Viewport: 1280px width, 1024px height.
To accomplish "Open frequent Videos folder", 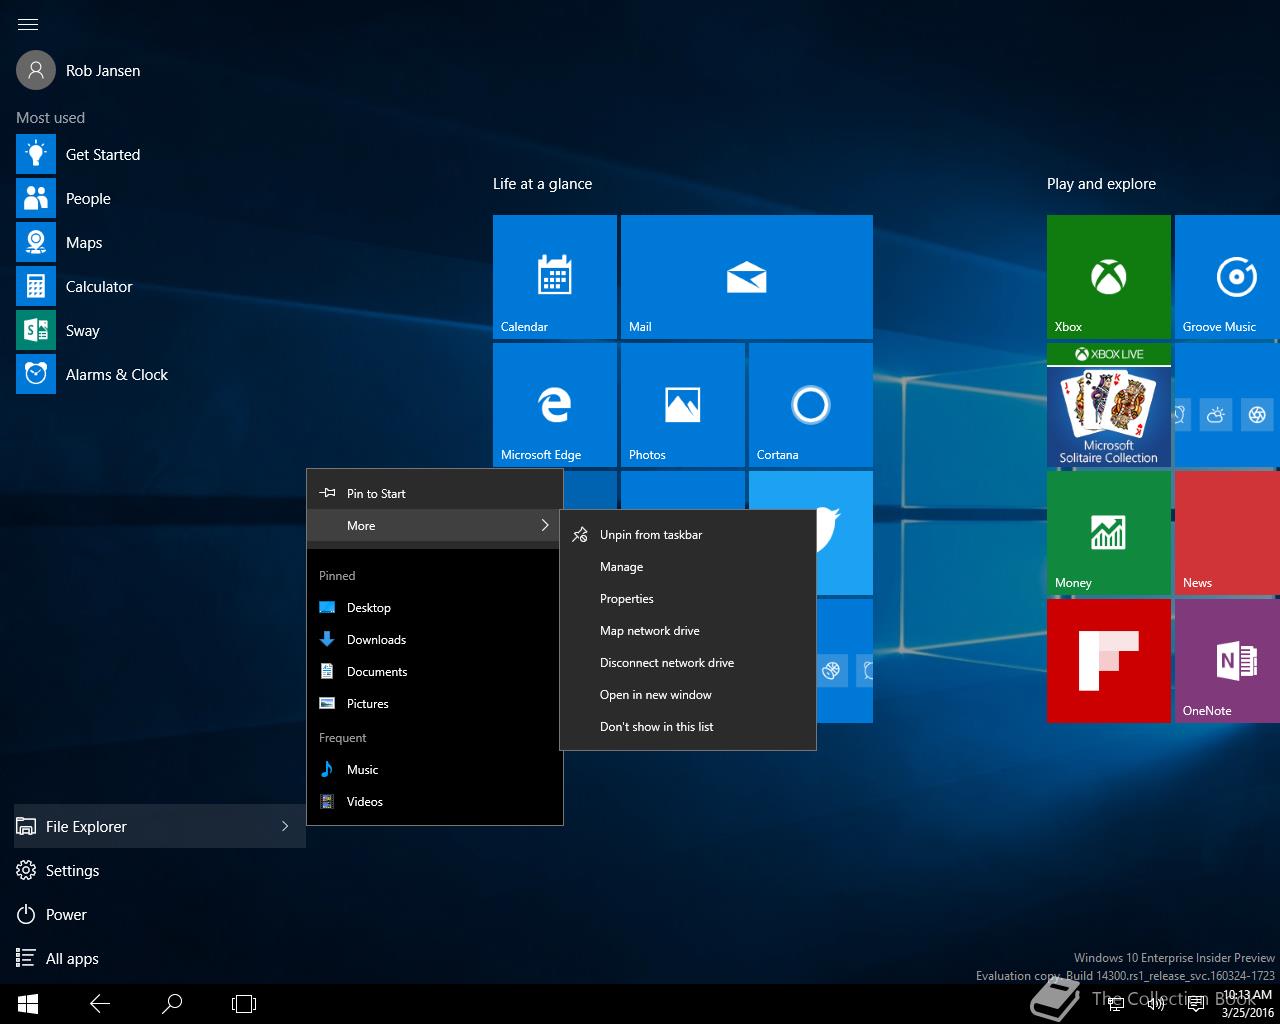I will point(435,801).
